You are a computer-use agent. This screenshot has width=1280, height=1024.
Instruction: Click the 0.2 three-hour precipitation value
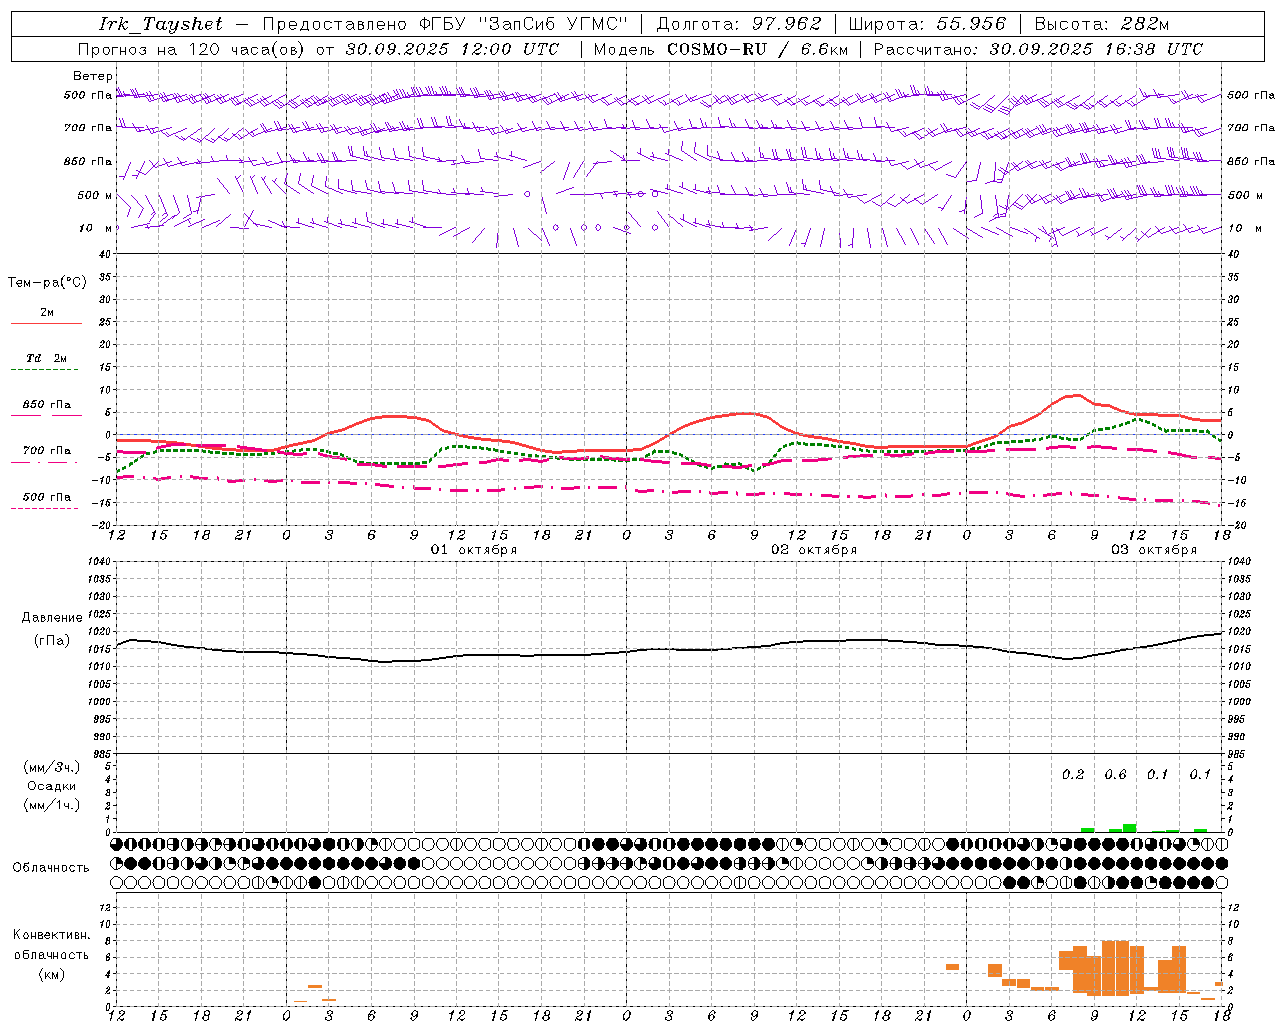point(1073,774)
